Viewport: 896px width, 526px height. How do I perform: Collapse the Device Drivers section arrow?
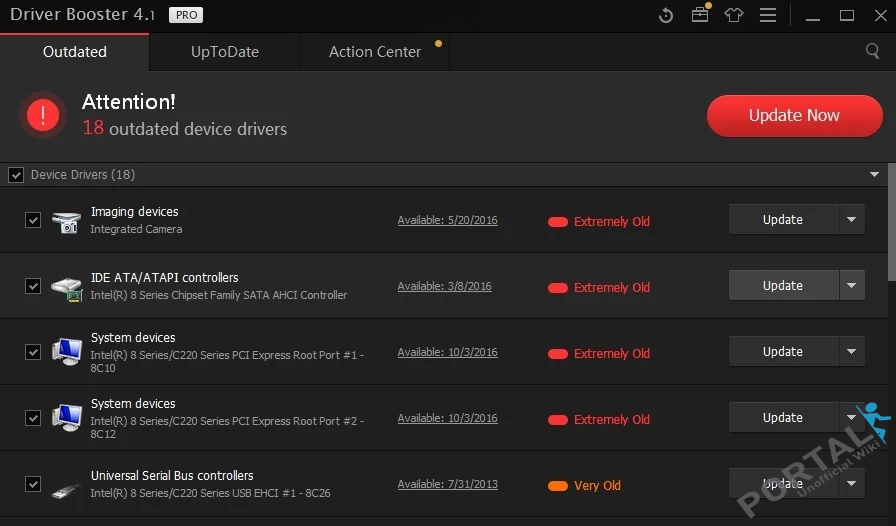click(x=874, y=174)
